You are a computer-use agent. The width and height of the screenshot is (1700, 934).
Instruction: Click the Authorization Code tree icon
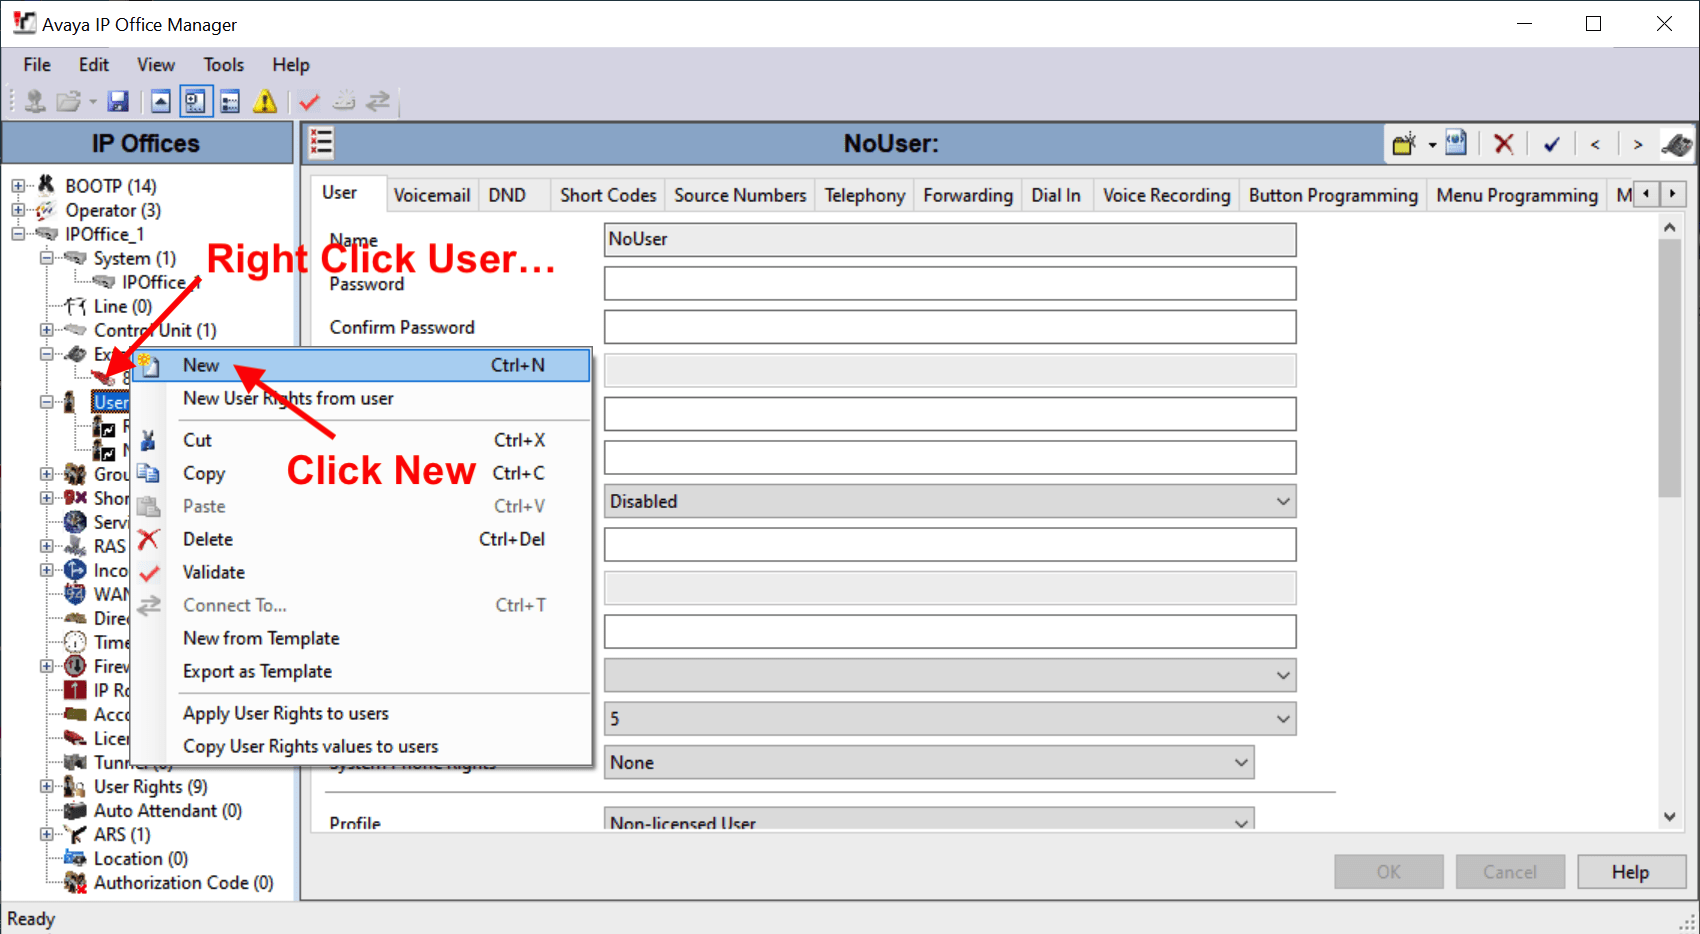pyautogui.click(x=75, y=882)
